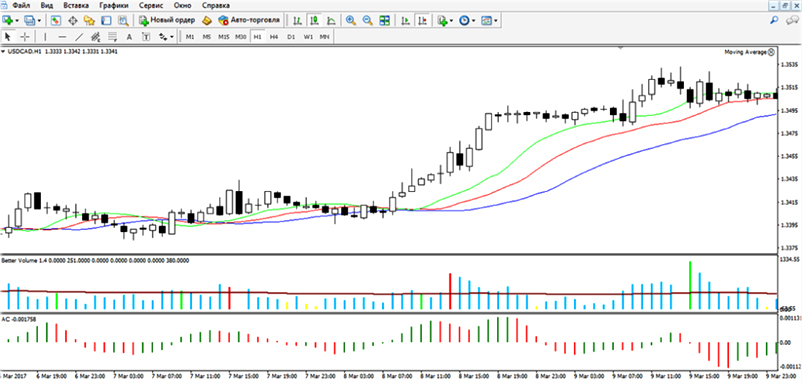The height and width of the screenshot is (383, 802).
Task: Expand the Periods dropdown arrow
Action: [x=473, y=20]
